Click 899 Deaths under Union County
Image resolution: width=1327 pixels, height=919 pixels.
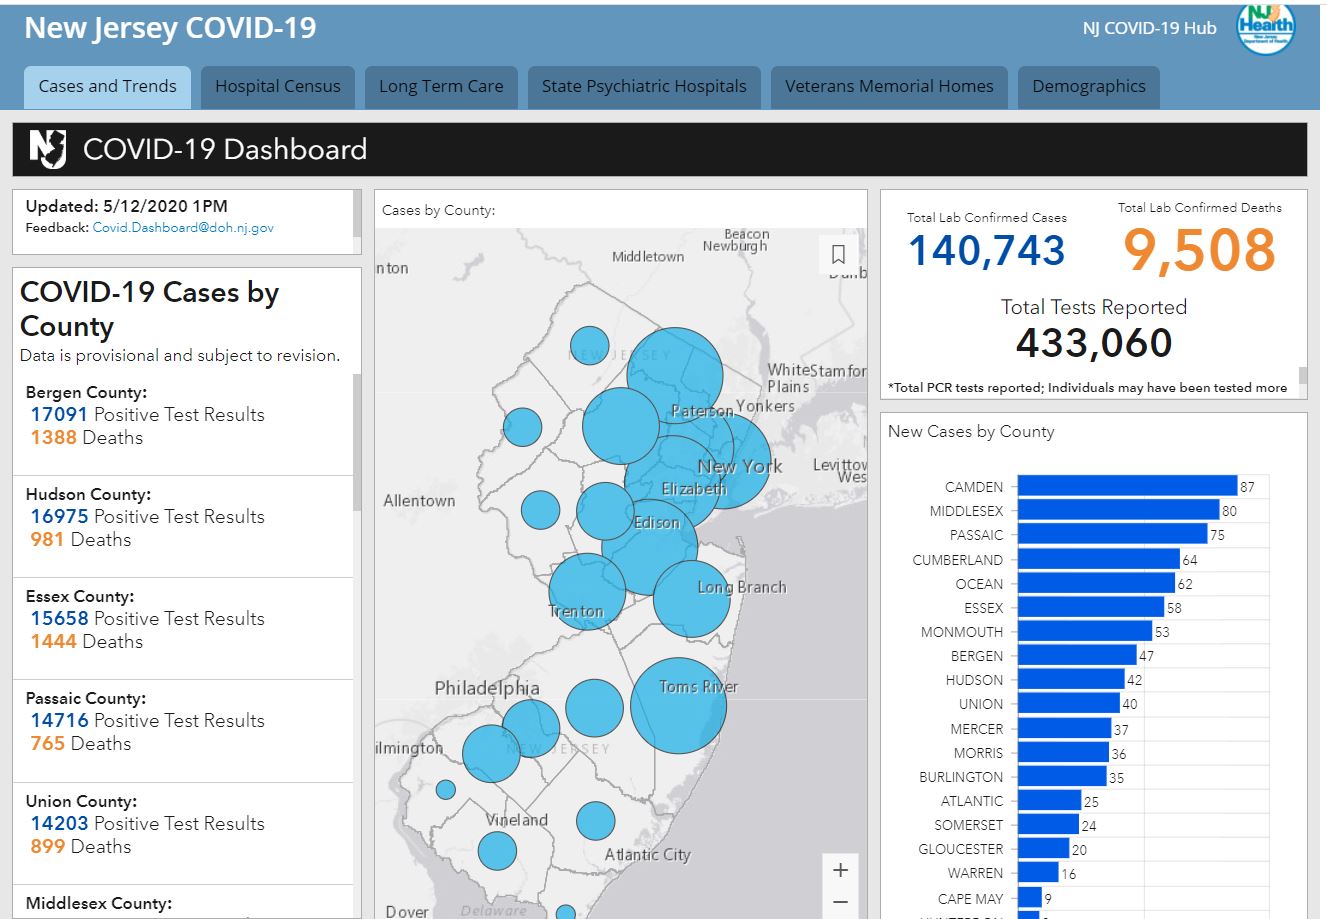81,846
